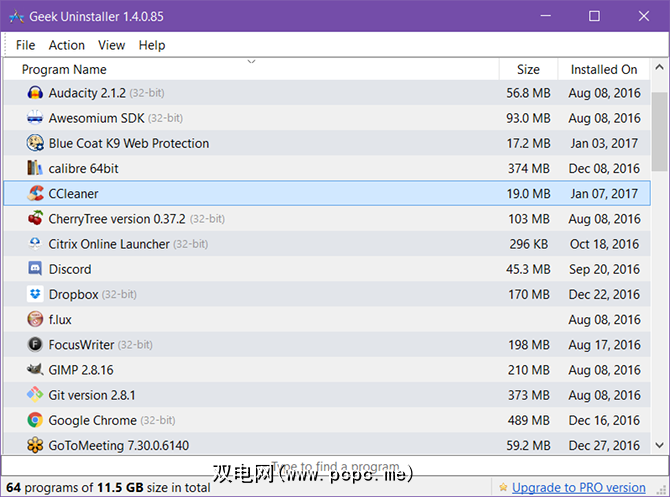Select the GoToMeeting 7.30.0.6140 name

tap(119, 446)
